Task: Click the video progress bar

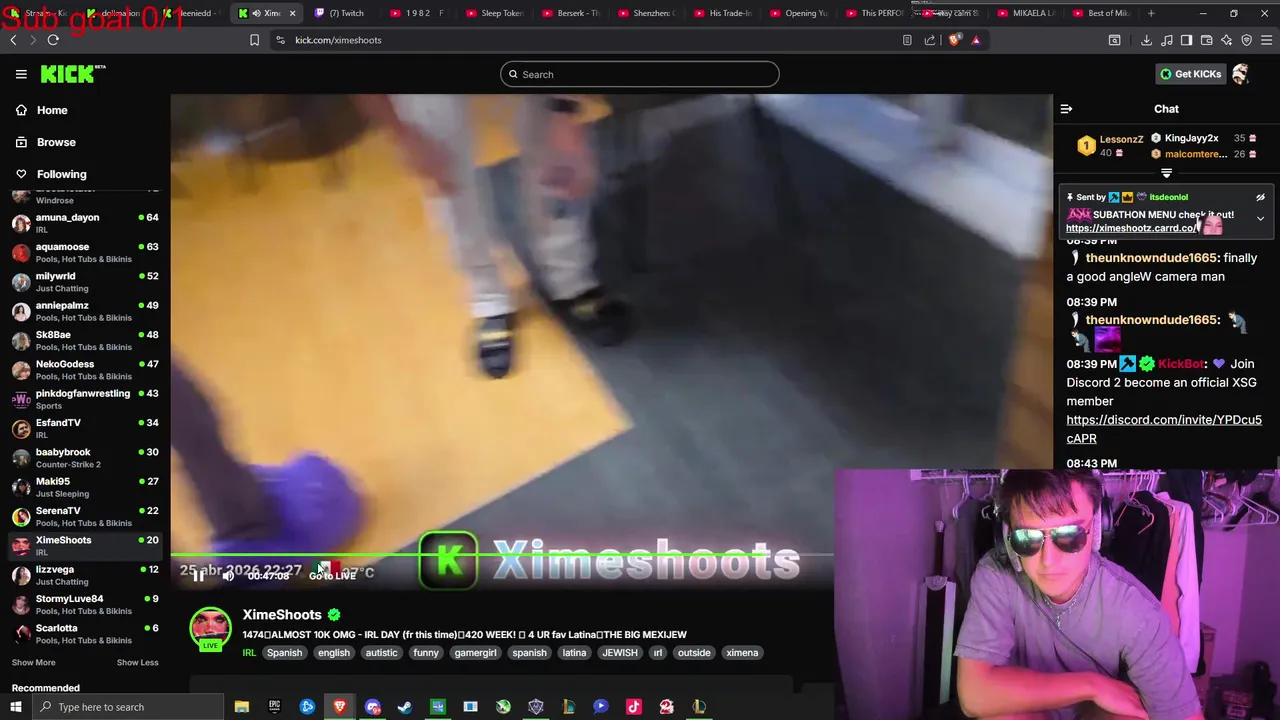Action: click(501, 555)
